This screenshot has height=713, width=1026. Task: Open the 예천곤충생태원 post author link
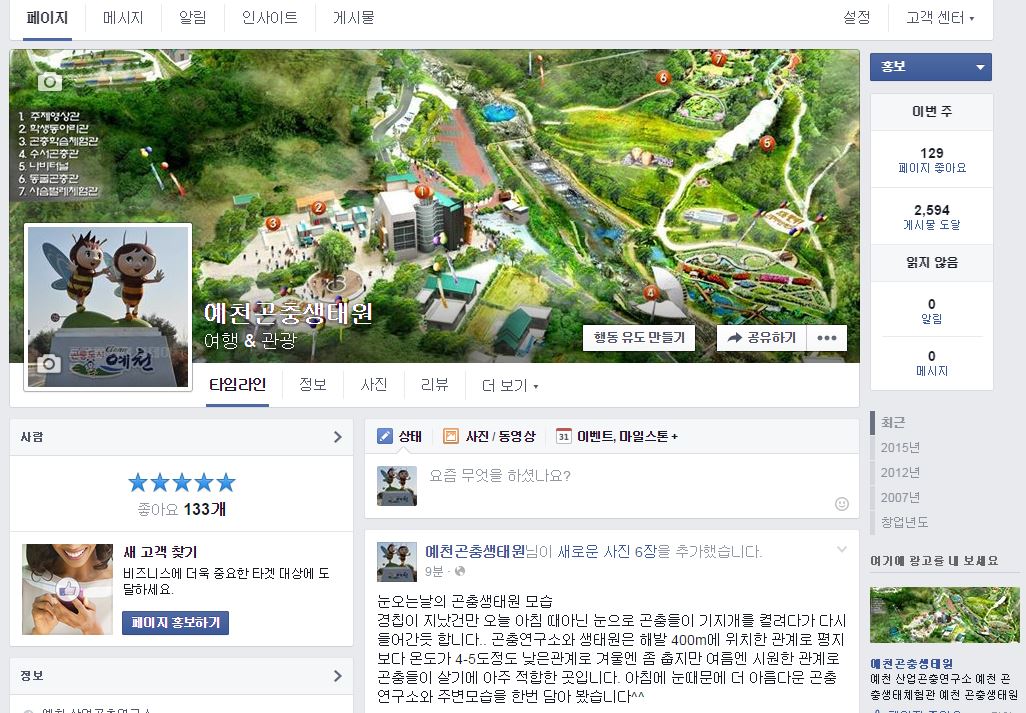tap(476, 551)
